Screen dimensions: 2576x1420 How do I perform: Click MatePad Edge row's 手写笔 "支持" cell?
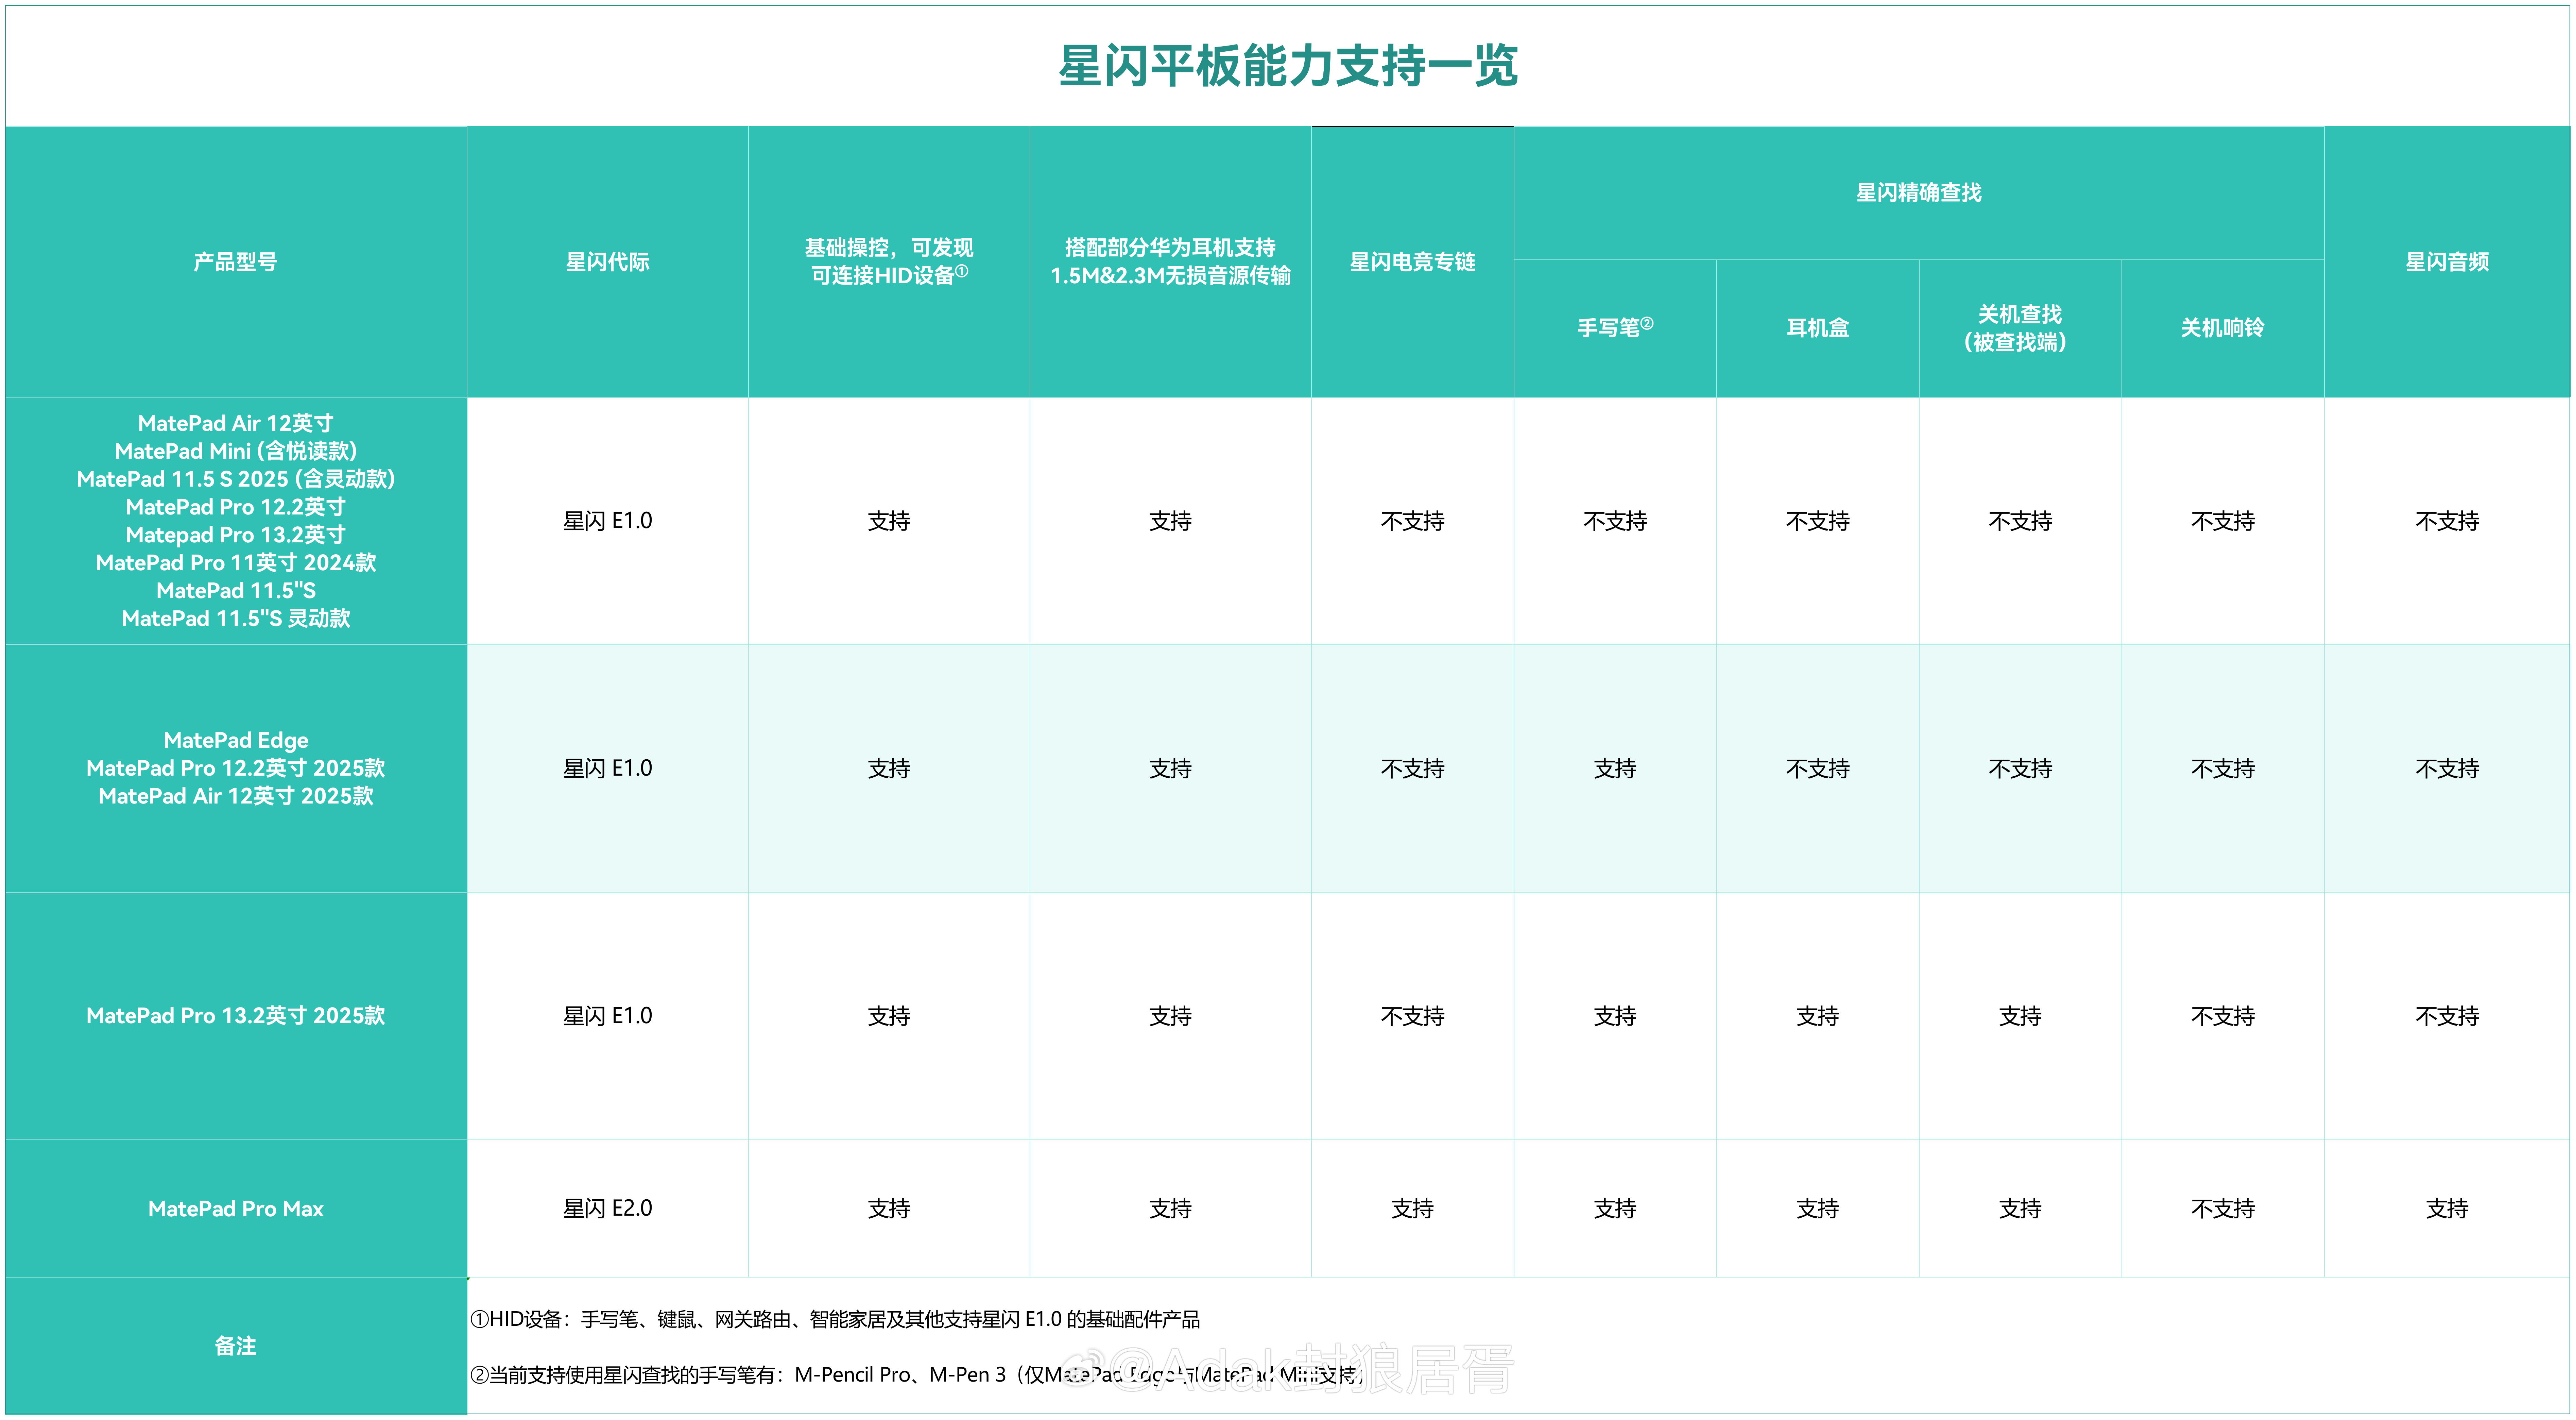[x=1615, y=768]
